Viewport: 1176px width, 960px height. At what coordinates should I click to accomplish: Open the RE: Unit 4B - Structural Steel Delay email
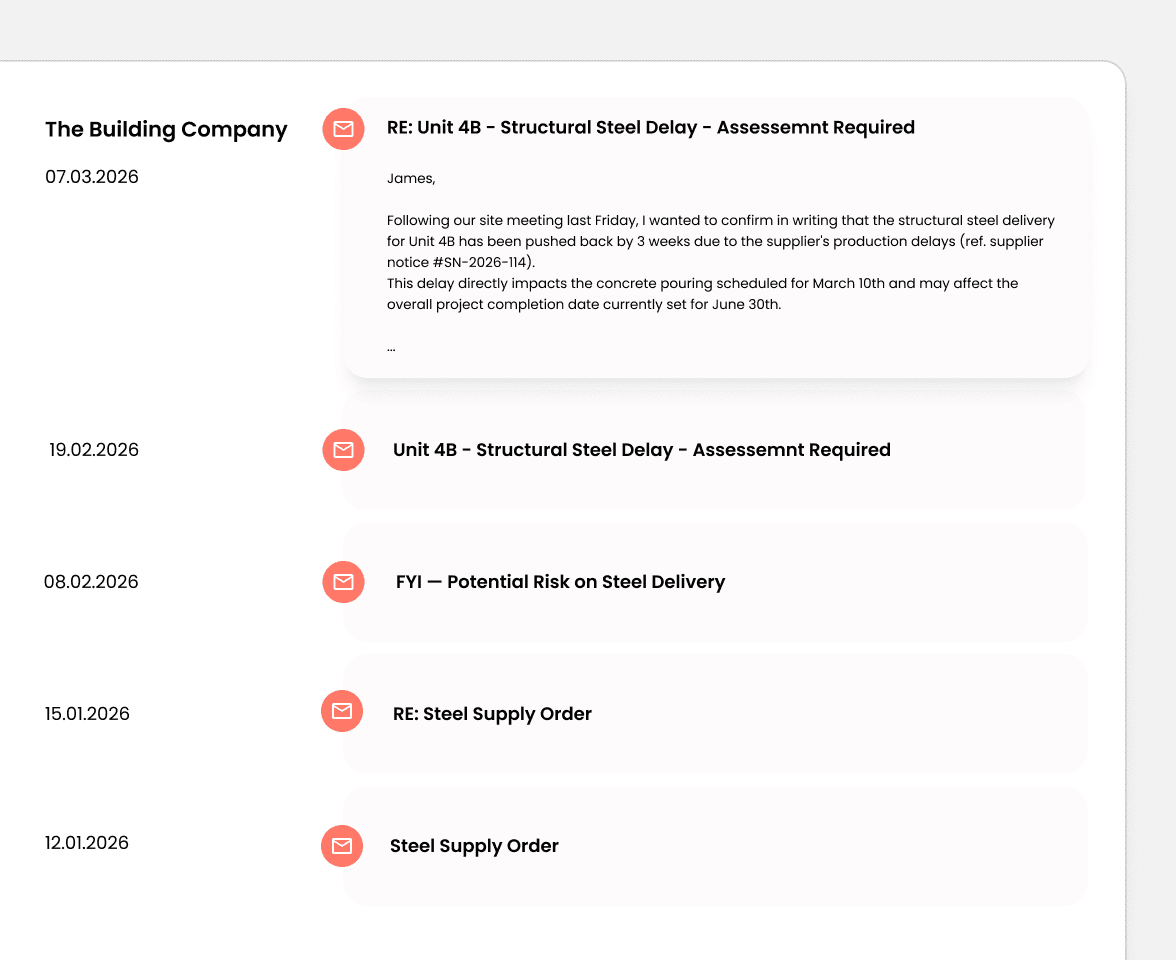point(650,127)
